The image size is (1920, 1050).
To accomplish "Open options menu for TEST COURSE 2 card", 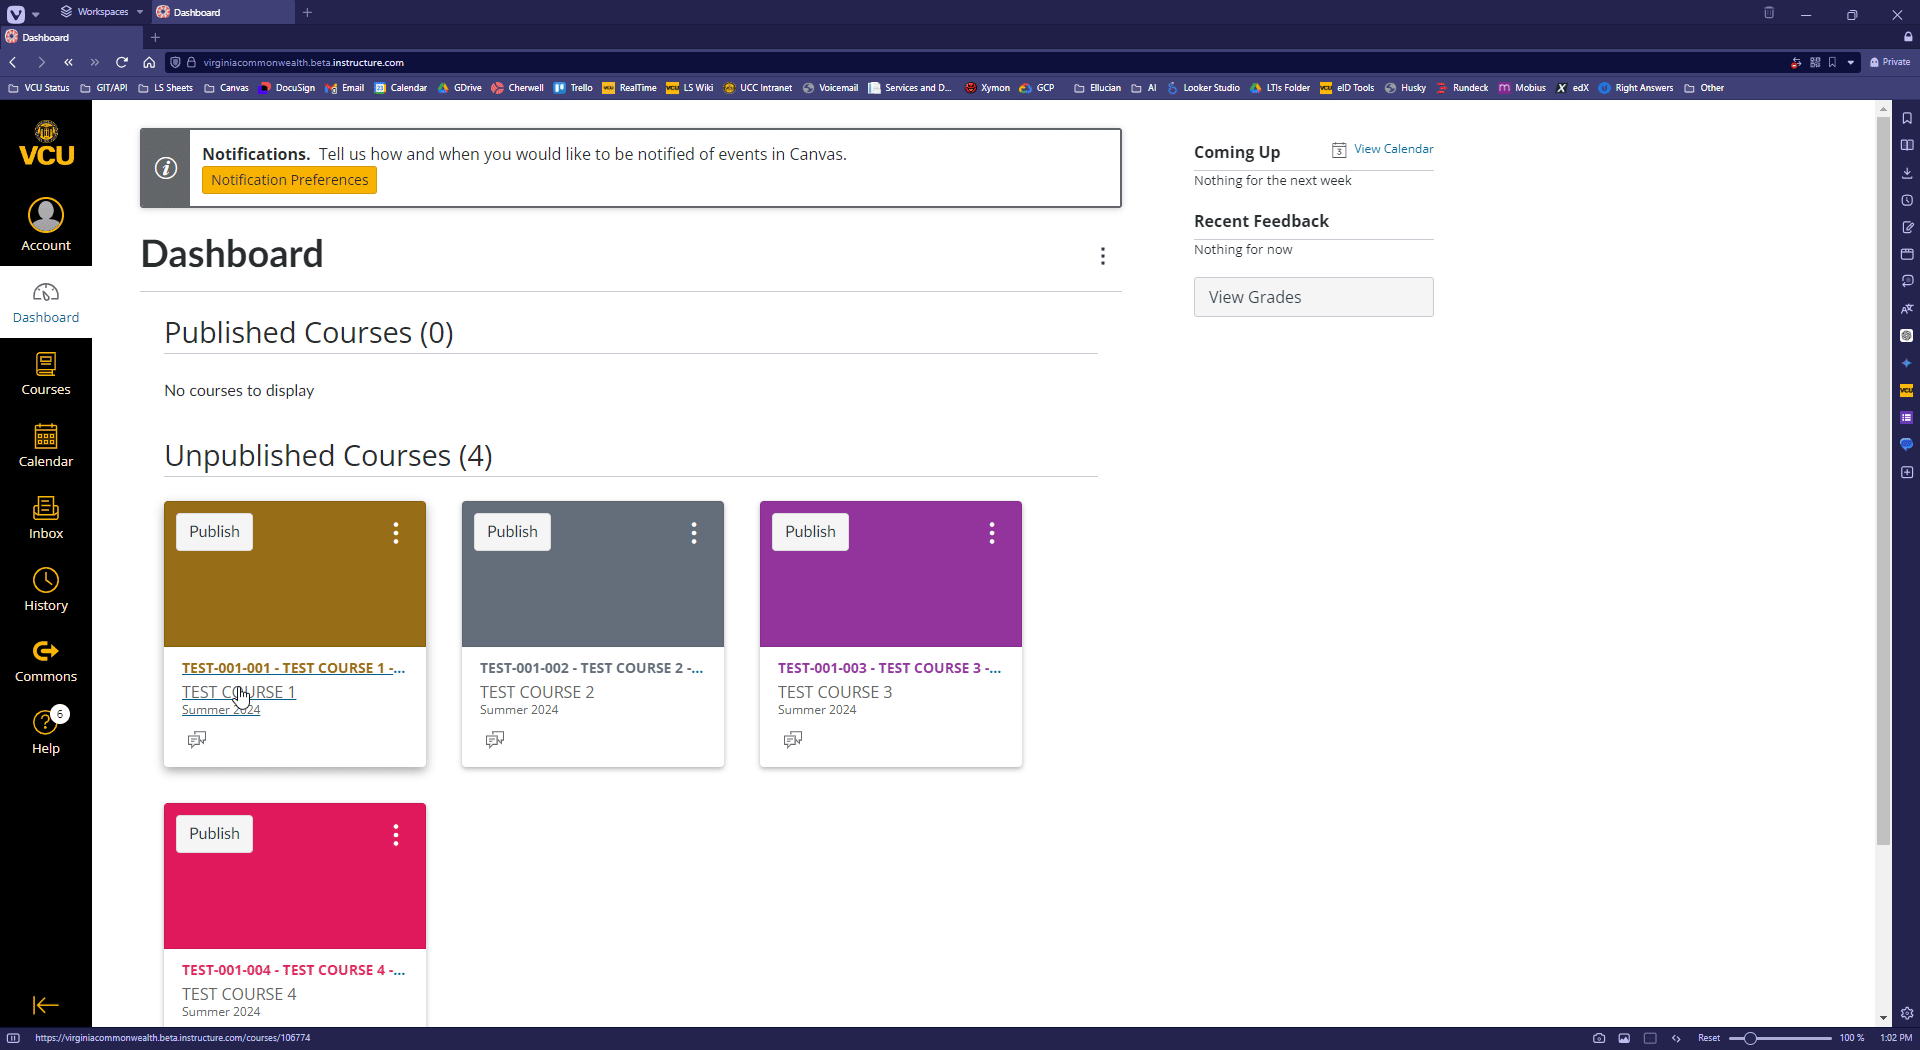I will (693, 533).
